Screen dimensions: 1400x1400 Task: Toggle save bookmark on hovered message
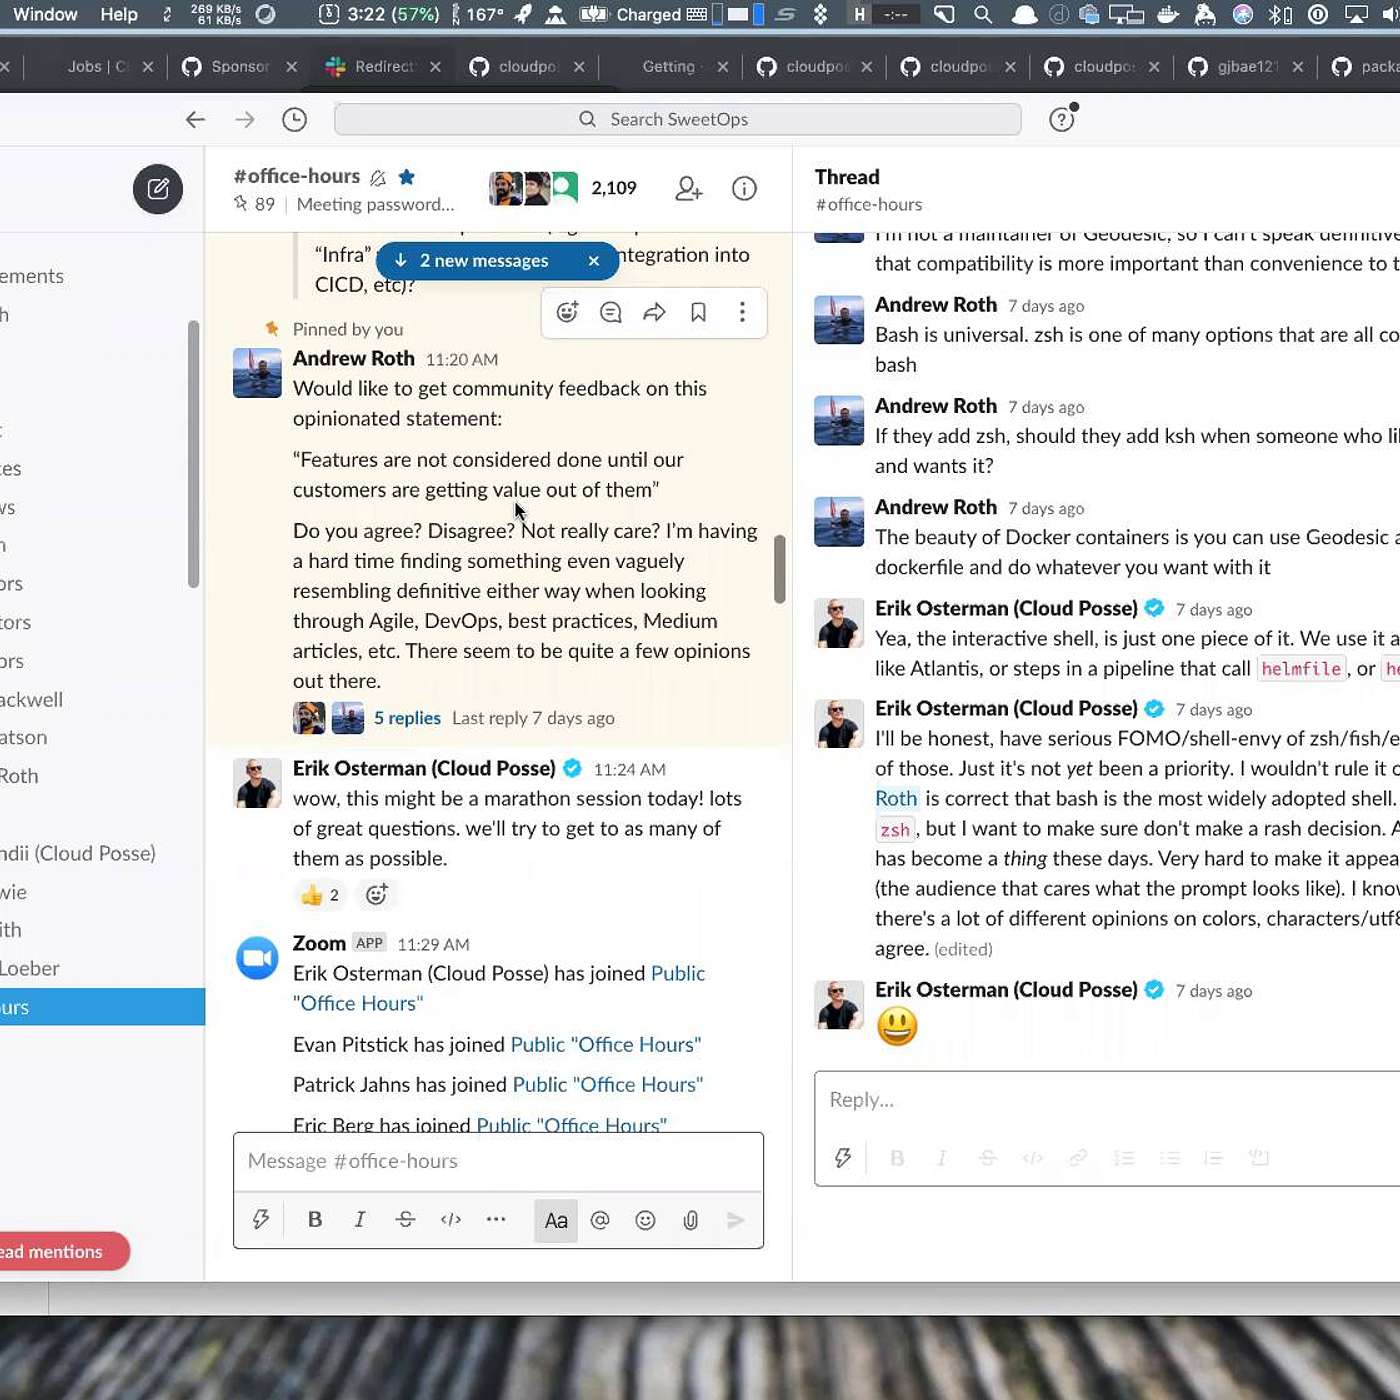699,312
